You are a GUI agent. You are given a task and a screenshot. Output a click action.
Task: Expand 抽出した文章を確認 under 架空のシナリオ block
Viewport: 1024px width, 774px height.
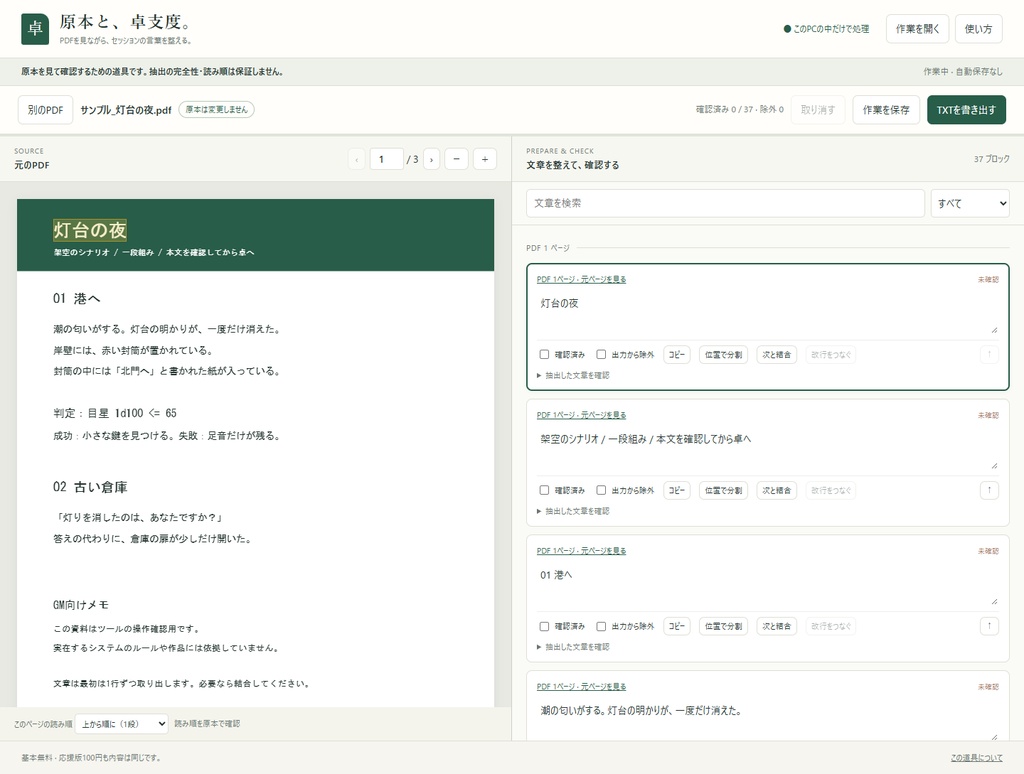pyautogui.click(x=573, y=511)
